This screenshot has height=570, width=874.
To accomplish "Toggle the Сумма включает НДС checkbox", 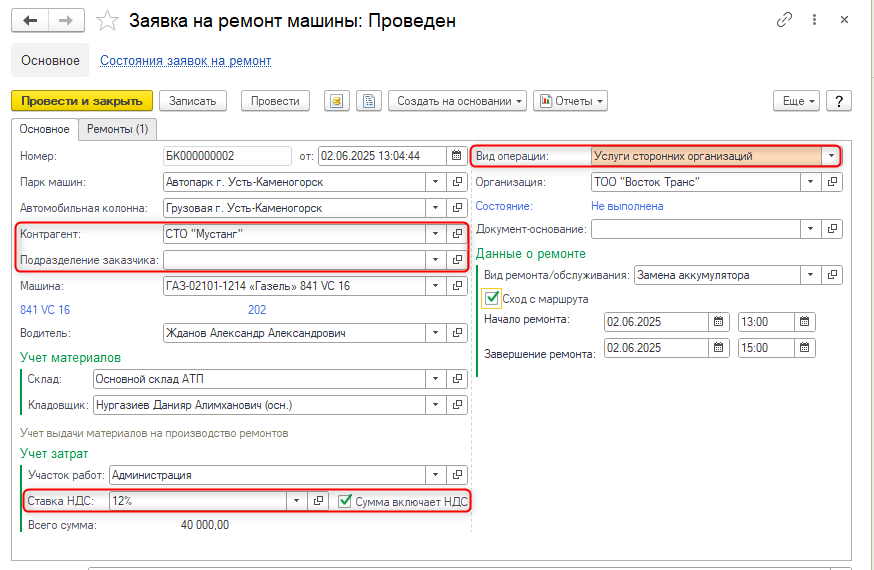I will click(345, 501).
